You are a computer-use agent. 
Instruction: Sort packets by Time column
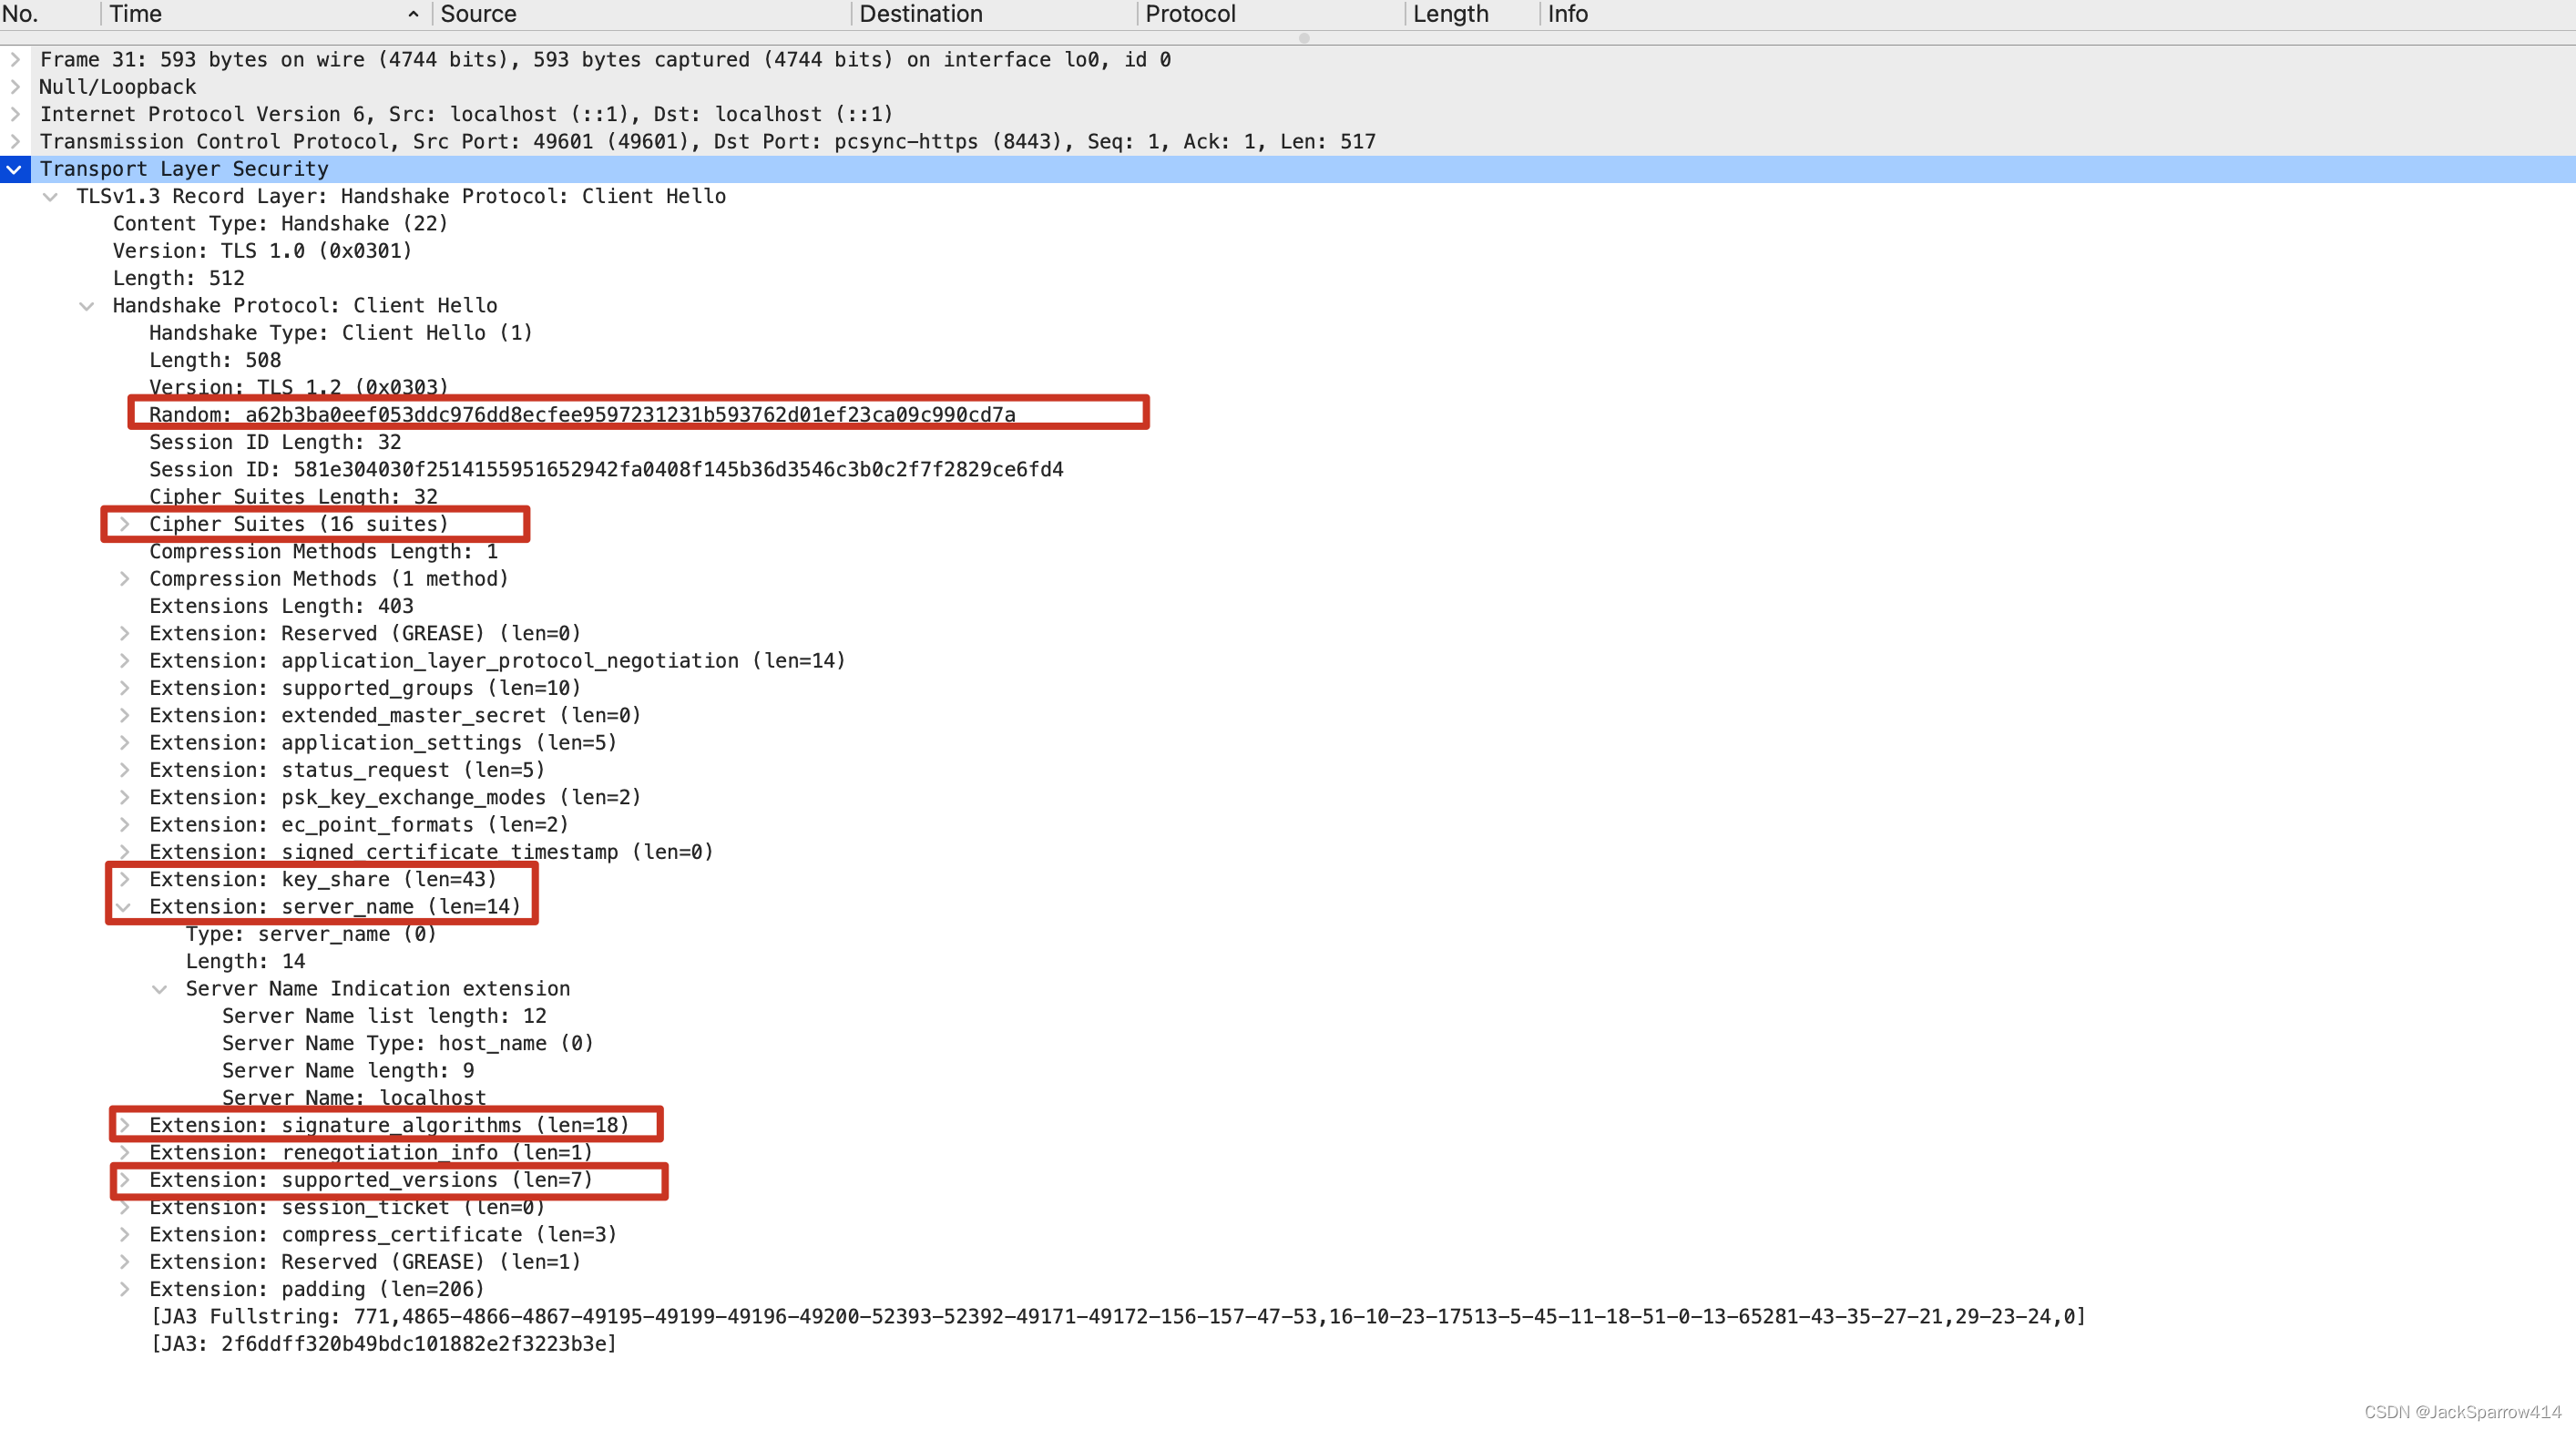click(x=266, y=14)
